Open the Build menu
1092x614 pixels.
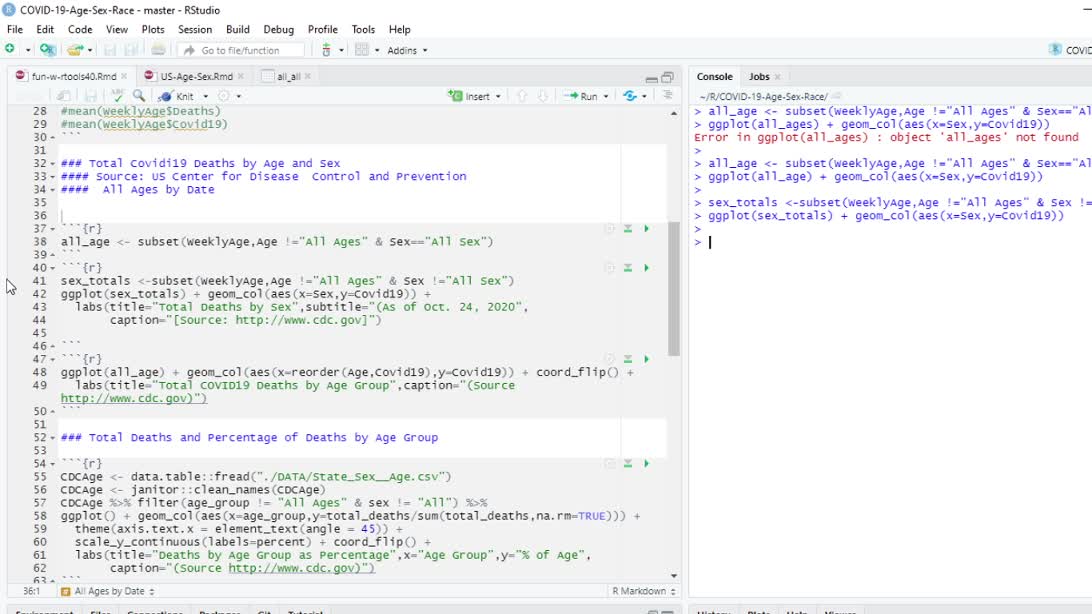[237, 29]
